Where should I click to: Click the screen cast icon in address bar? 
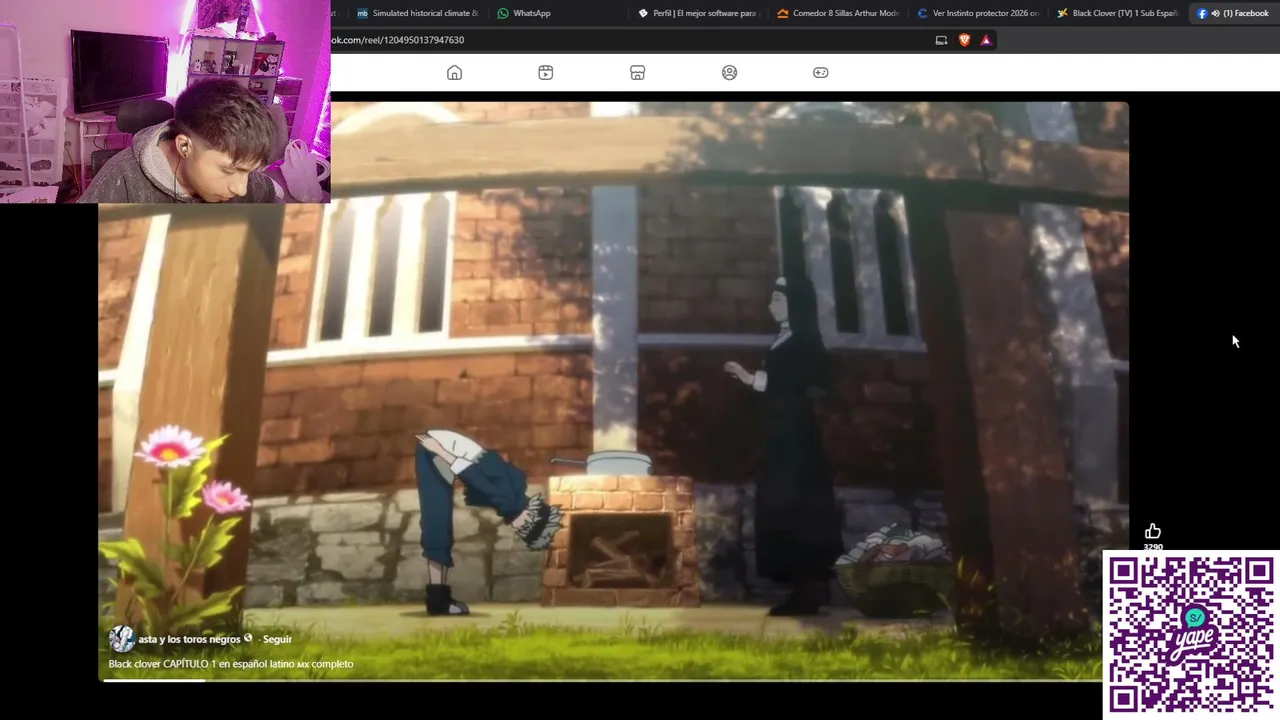[941, 40]
